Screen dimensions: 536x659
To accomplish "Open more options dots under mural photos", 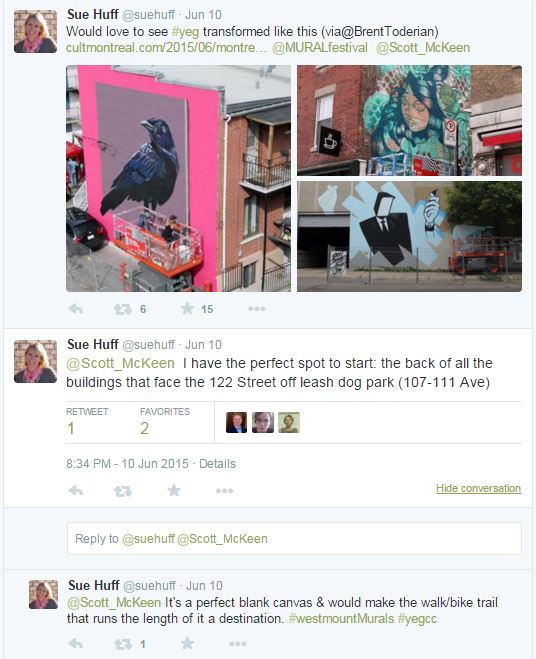I will [x=256, y=309].
